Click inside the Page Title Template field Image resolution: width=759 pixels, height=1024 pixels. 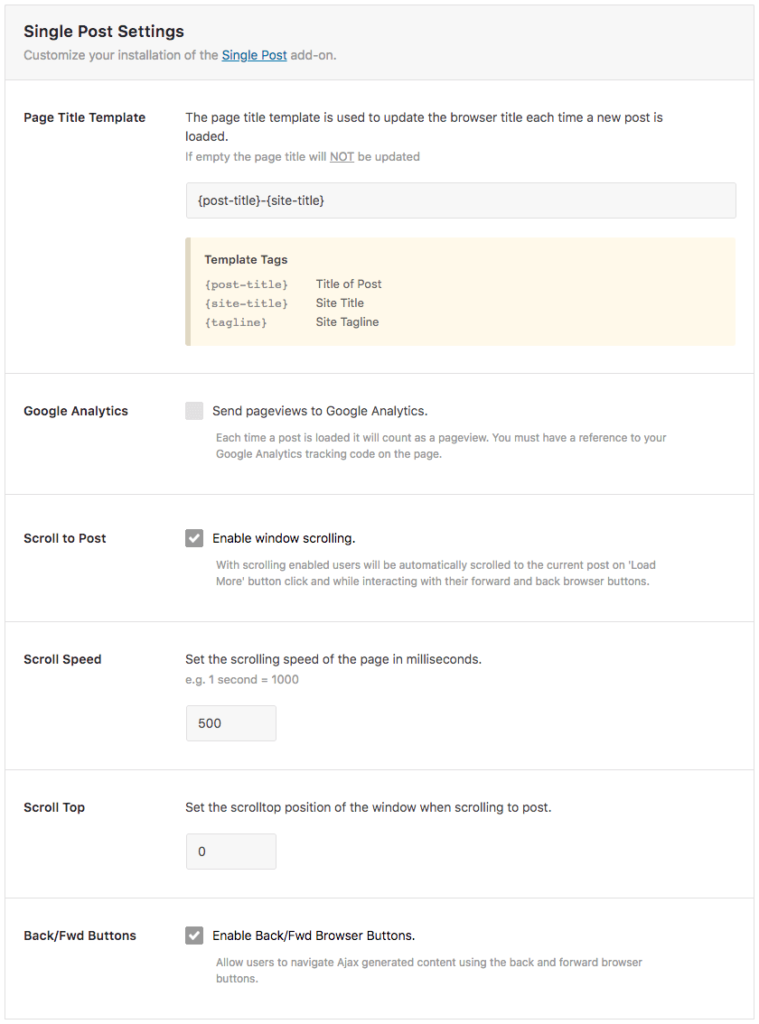point(460,200)
